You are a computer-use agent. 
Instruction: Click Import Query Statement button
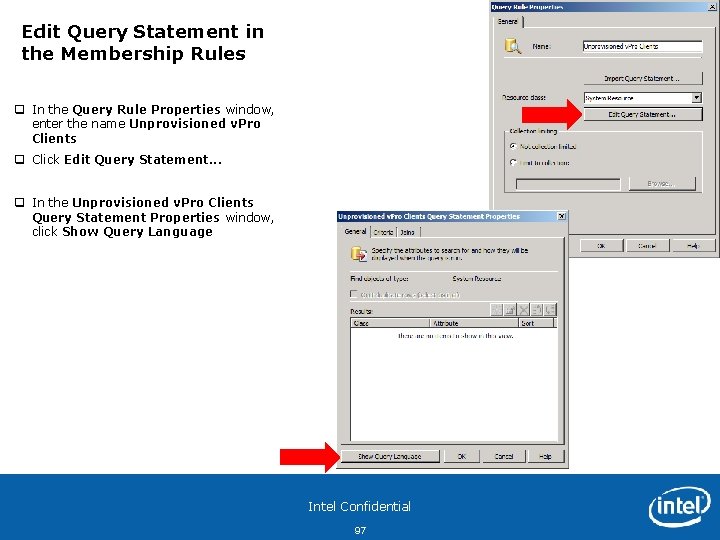(642, 78)
